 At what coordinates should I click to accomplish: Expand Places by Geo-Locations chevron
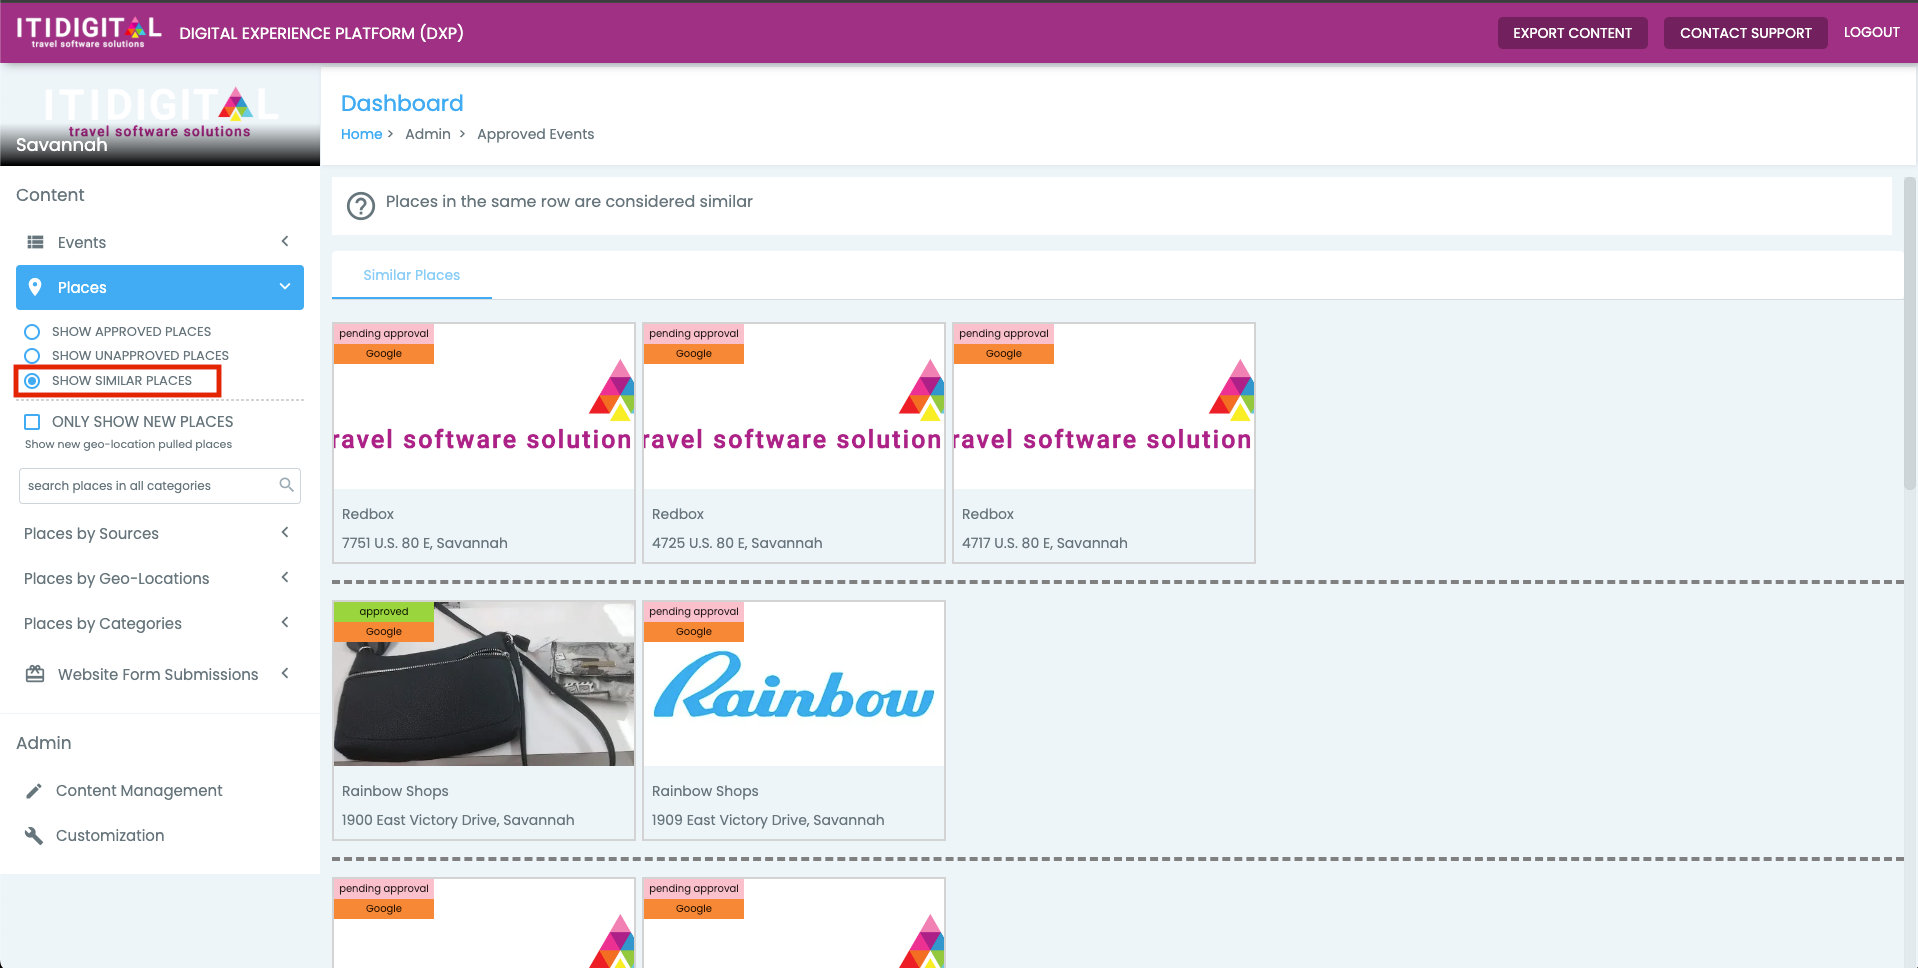285,577
